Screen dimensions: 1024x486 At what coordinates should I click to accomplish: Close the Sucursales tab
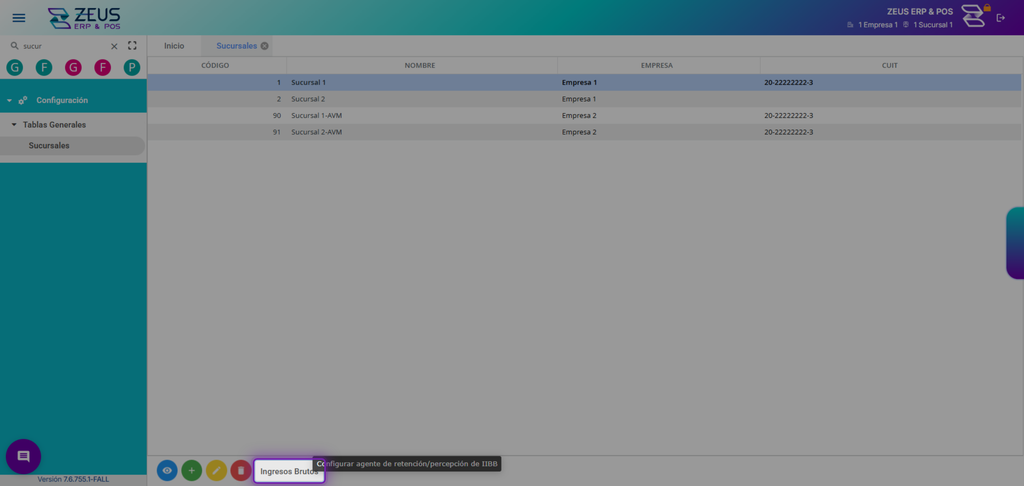tap(264, 46)
